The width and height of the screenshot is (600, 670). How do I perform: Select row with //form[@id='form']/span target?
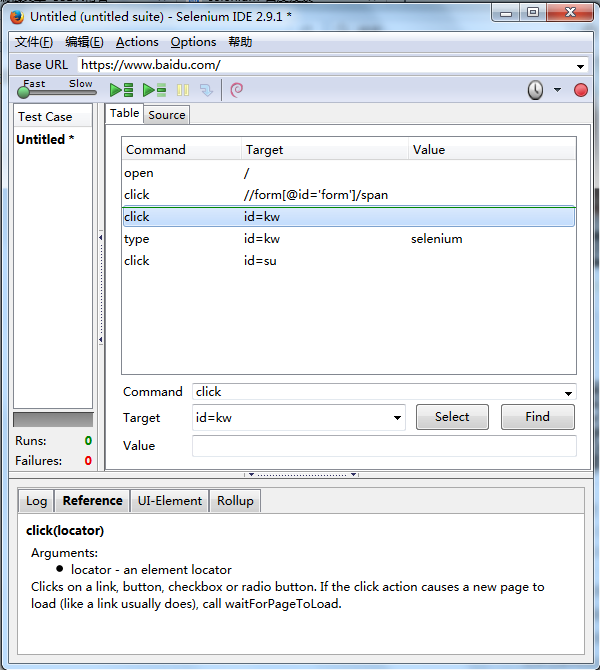click(349, 195)
